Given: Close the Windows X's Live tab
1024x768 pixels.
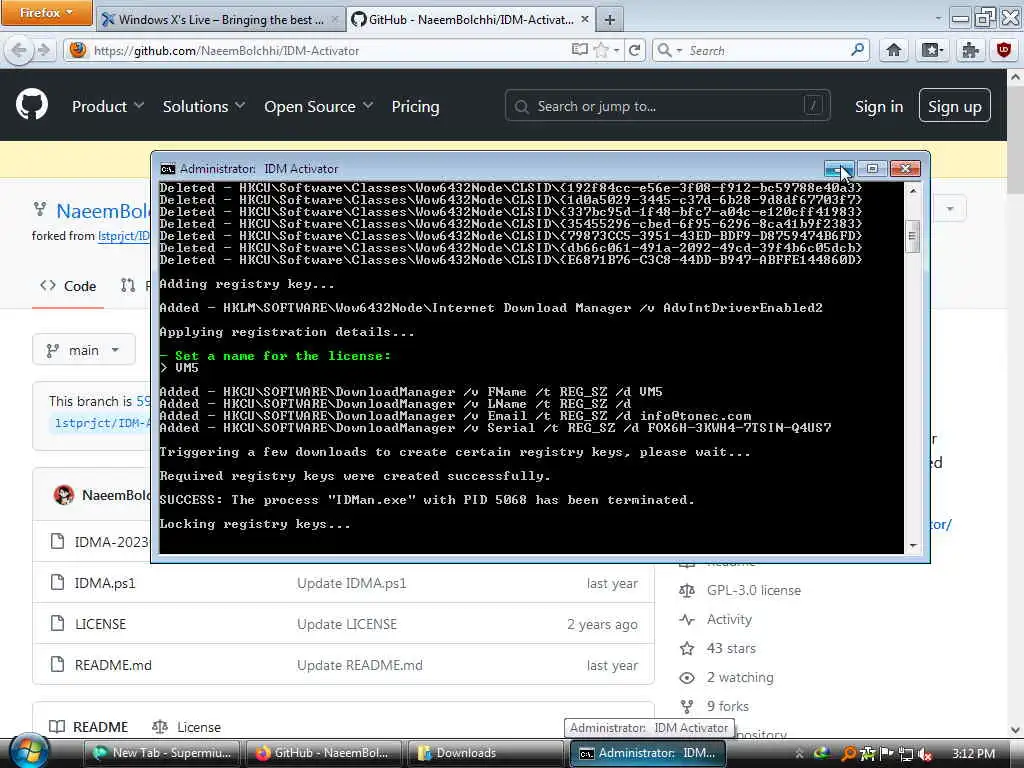Looking at the screenshot, I should point(334,20).
